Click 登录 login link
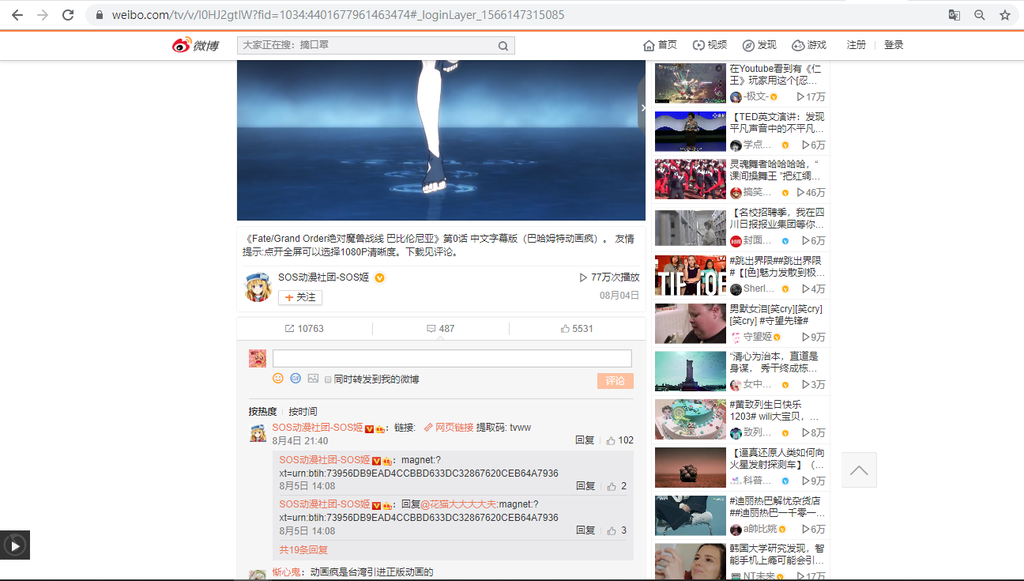Viewport: 1024px width, 581px height. click(893, 45)
